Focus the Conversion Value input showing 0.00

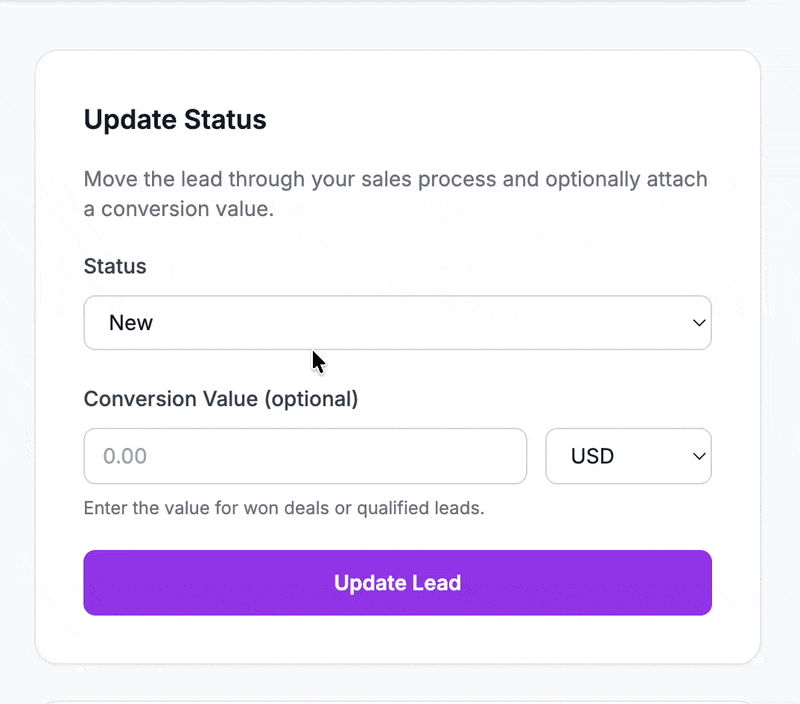[x=305, y=456]
